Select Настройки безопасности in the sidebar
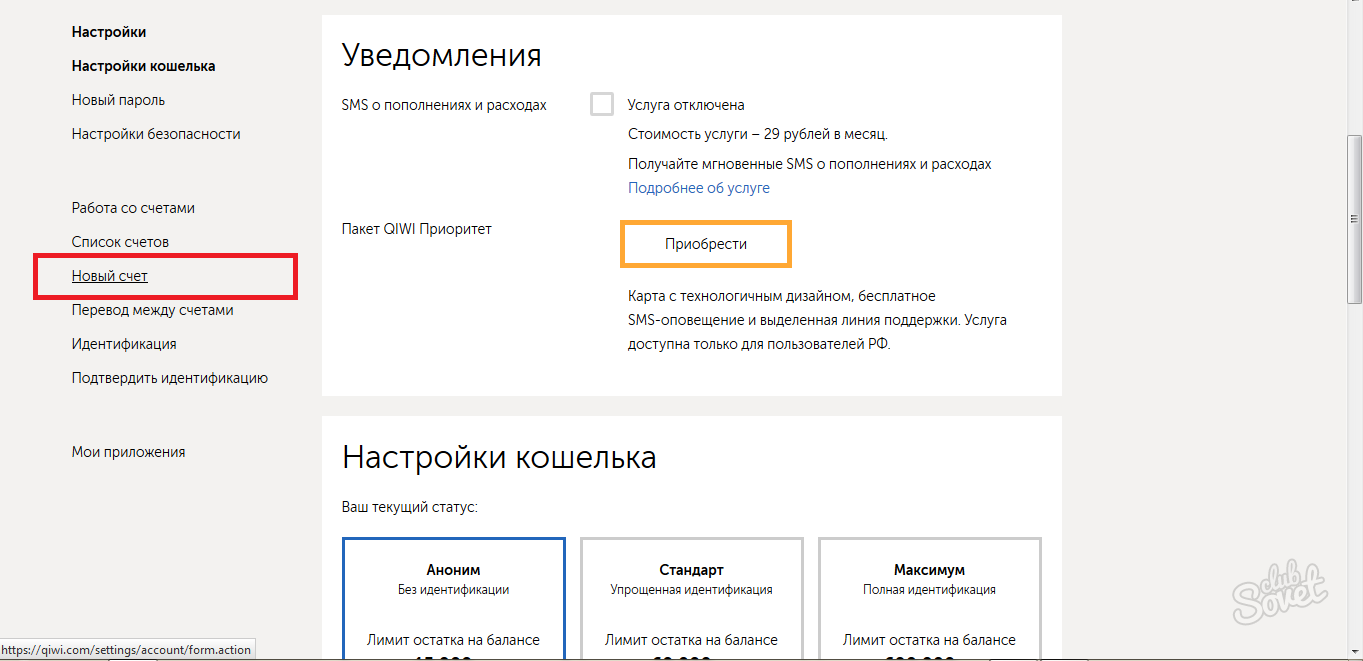 click(x=156, y=134)
